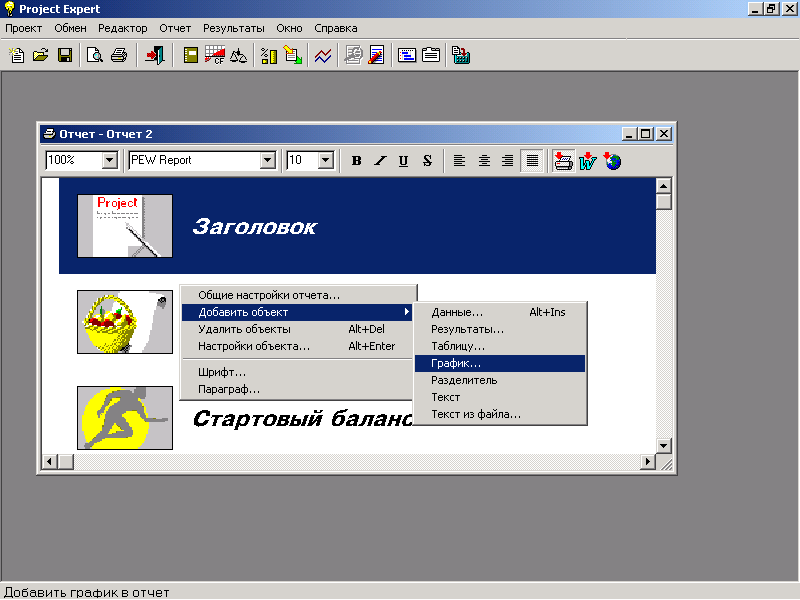Open the Cash Flow CF icon

pyautogui.click(x=215, y=55)
